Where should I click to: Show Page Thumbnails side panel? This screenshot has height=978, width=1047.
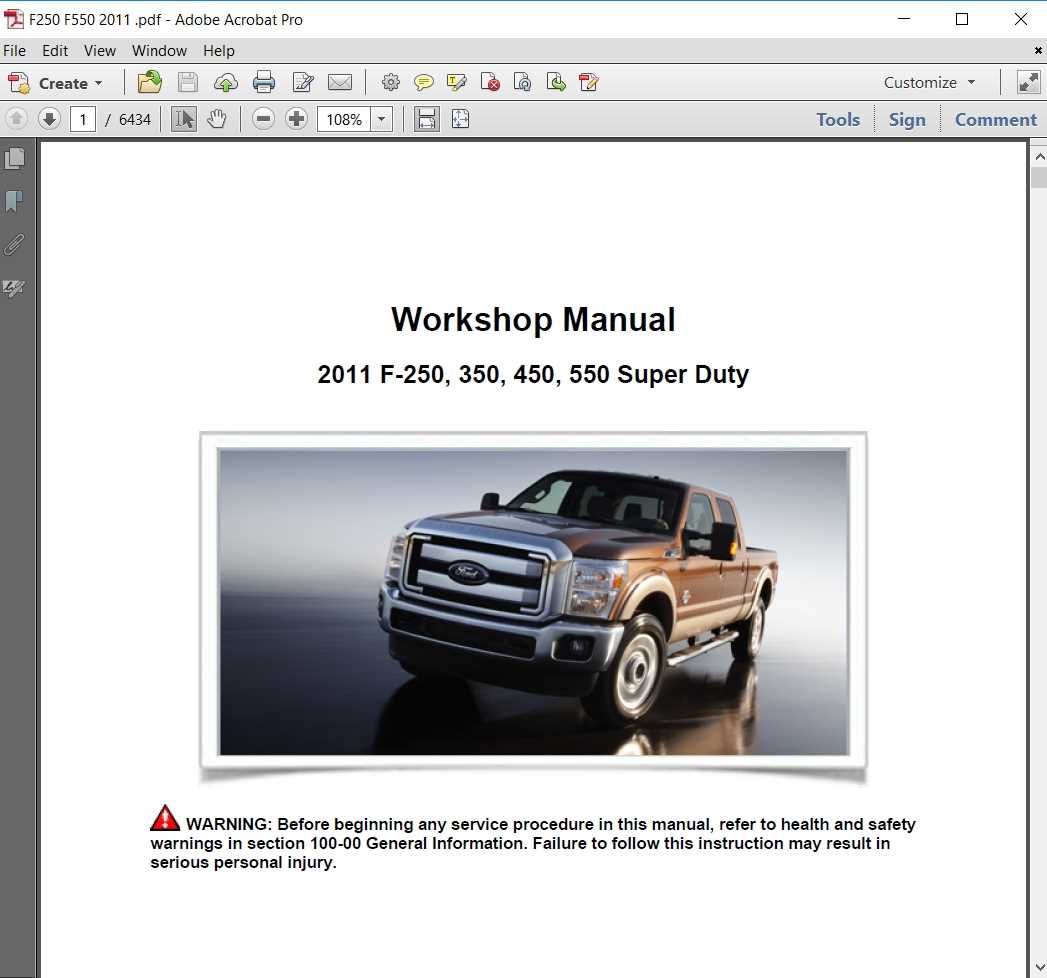point(15,158)
